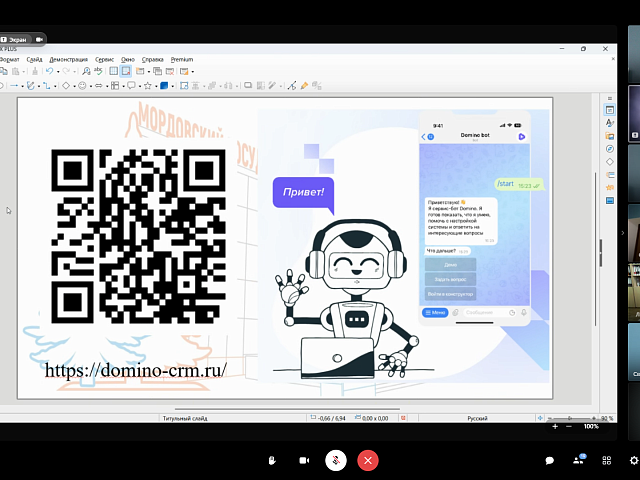Open the Слайд menu

(x=34, y=60)
